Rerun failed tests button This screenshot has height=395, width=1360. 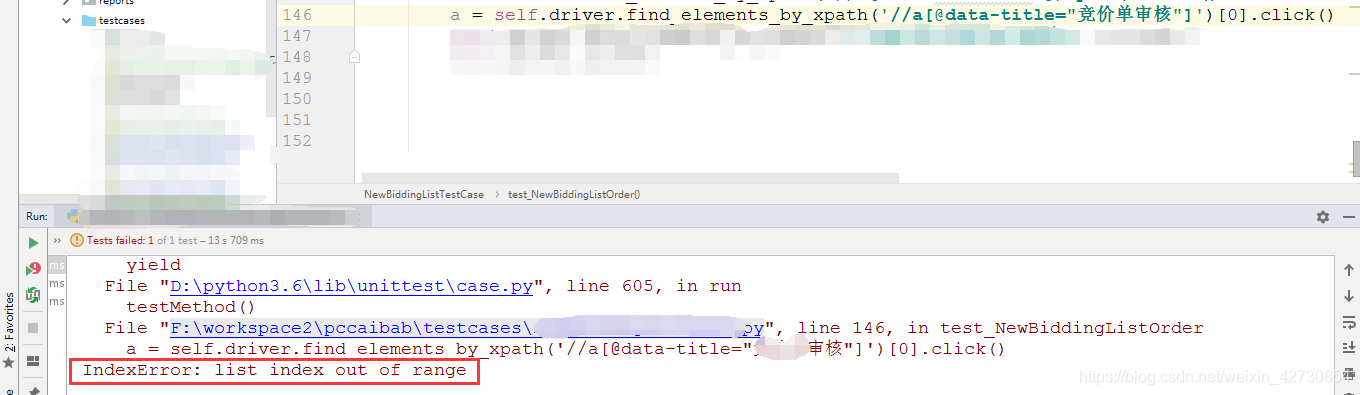[x=33, y=268]
